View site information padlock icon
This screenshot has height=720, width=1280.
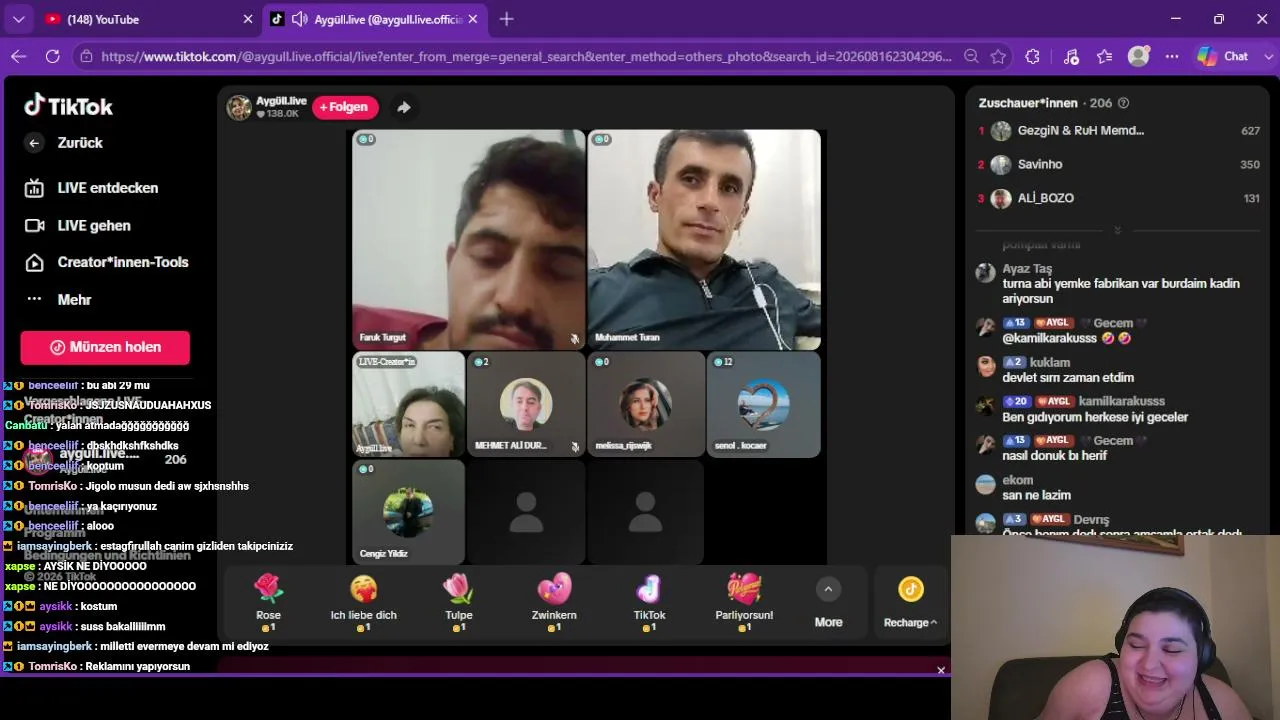(87, 57)
